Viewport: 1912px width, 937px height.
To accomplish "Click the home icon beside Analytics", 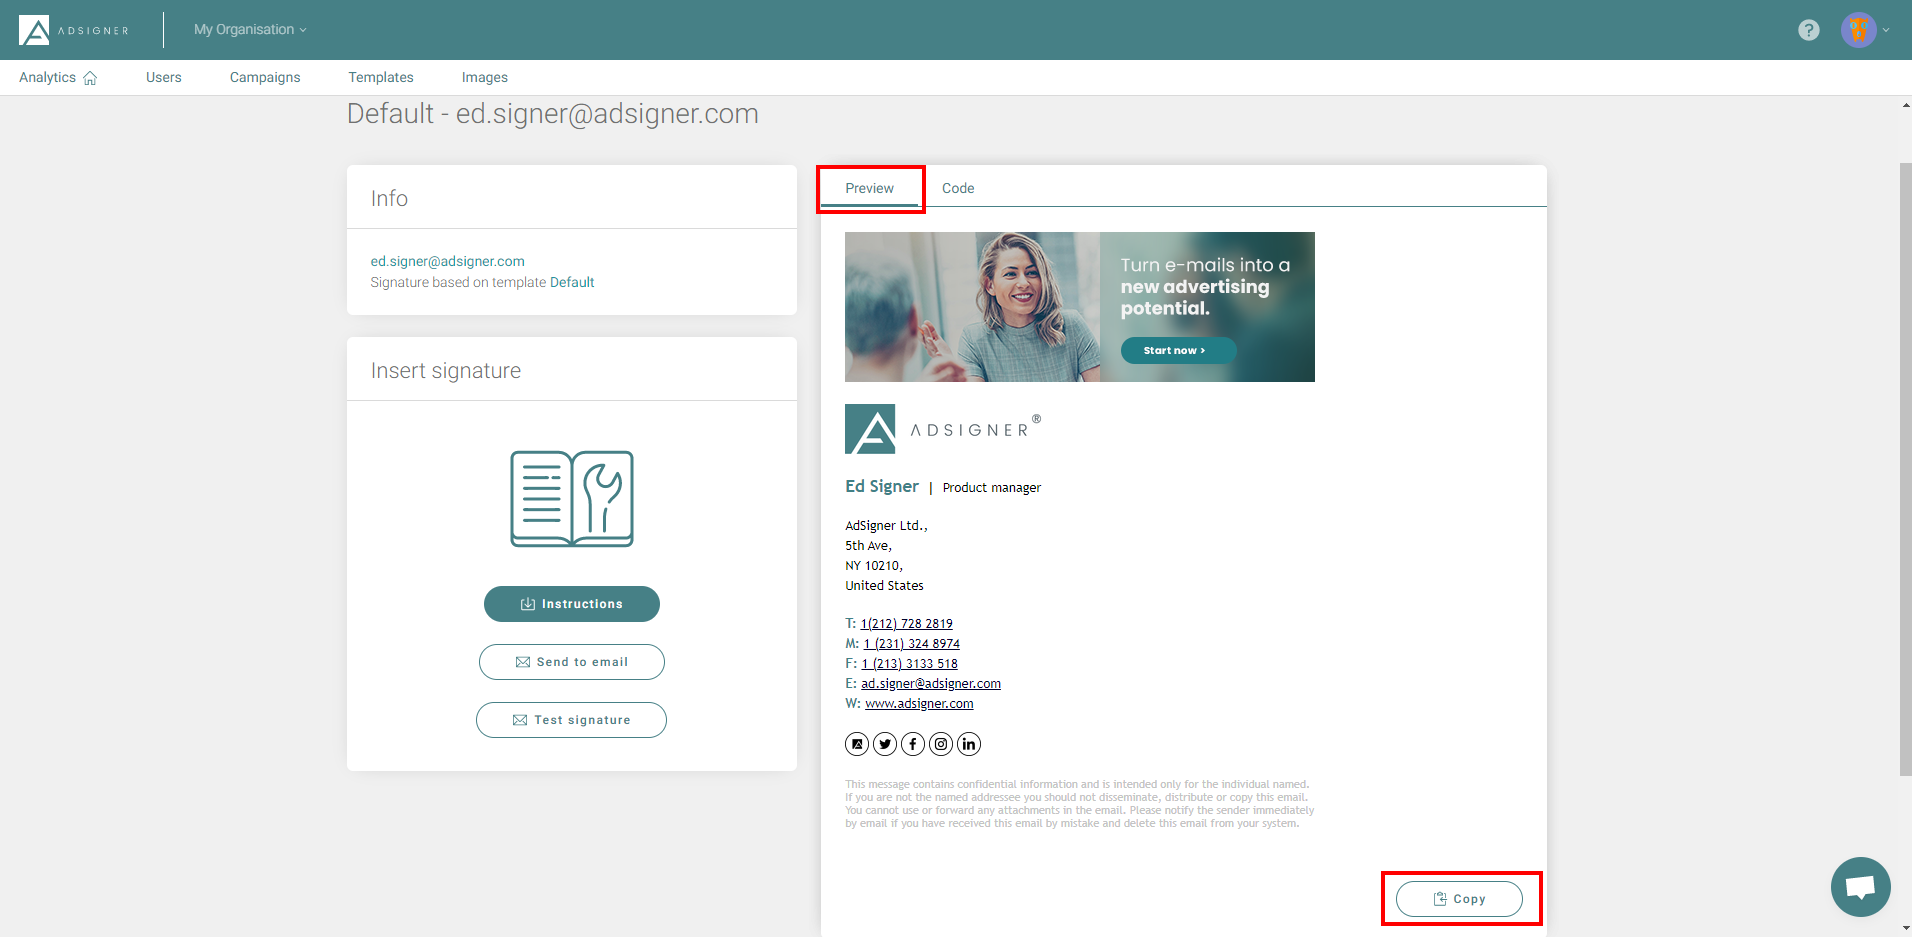I will (90, 78).
